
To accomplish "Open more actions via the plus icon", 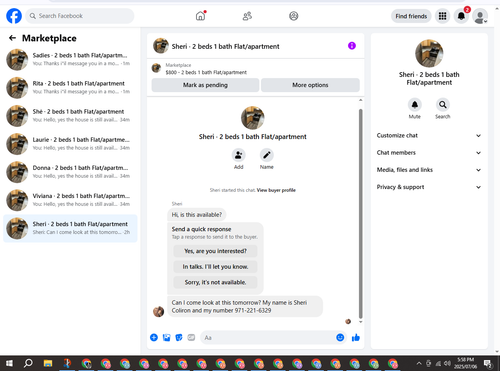I will (154, 337).
